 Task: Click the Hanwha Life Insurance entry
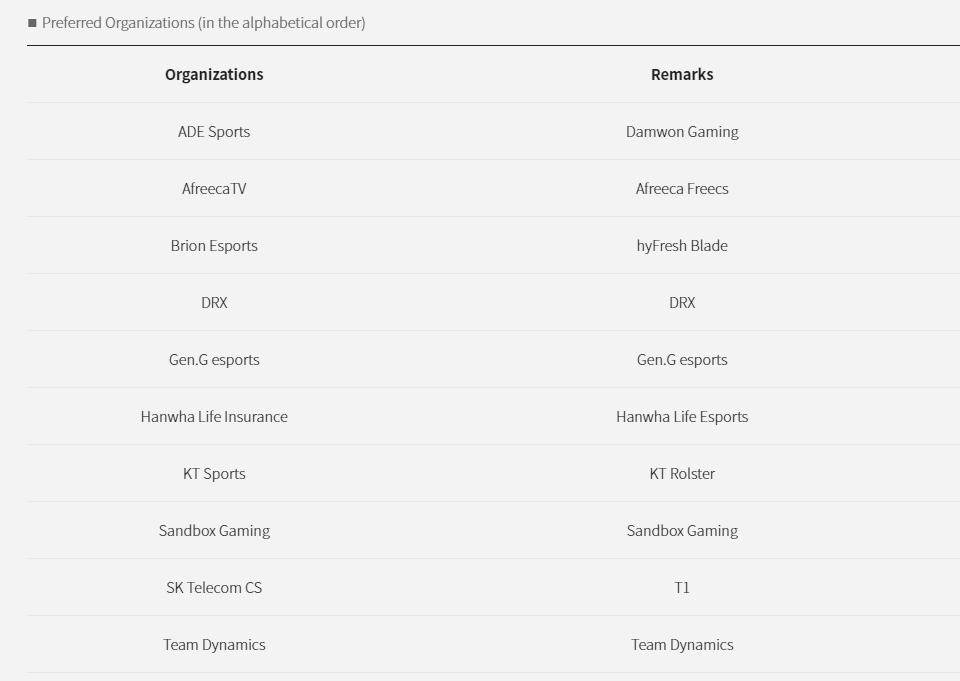[x=214, y=416]
